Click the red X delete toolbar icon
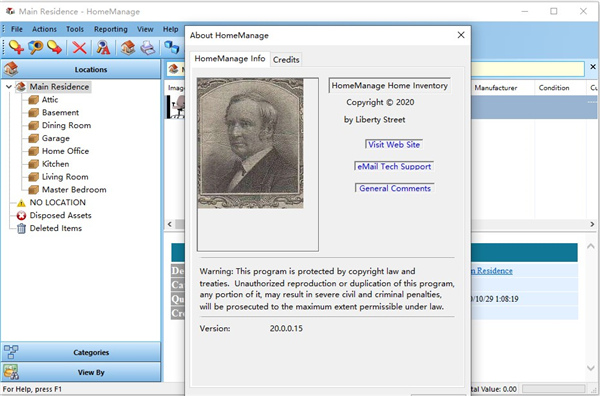600x396 pixels. (80, 48)
